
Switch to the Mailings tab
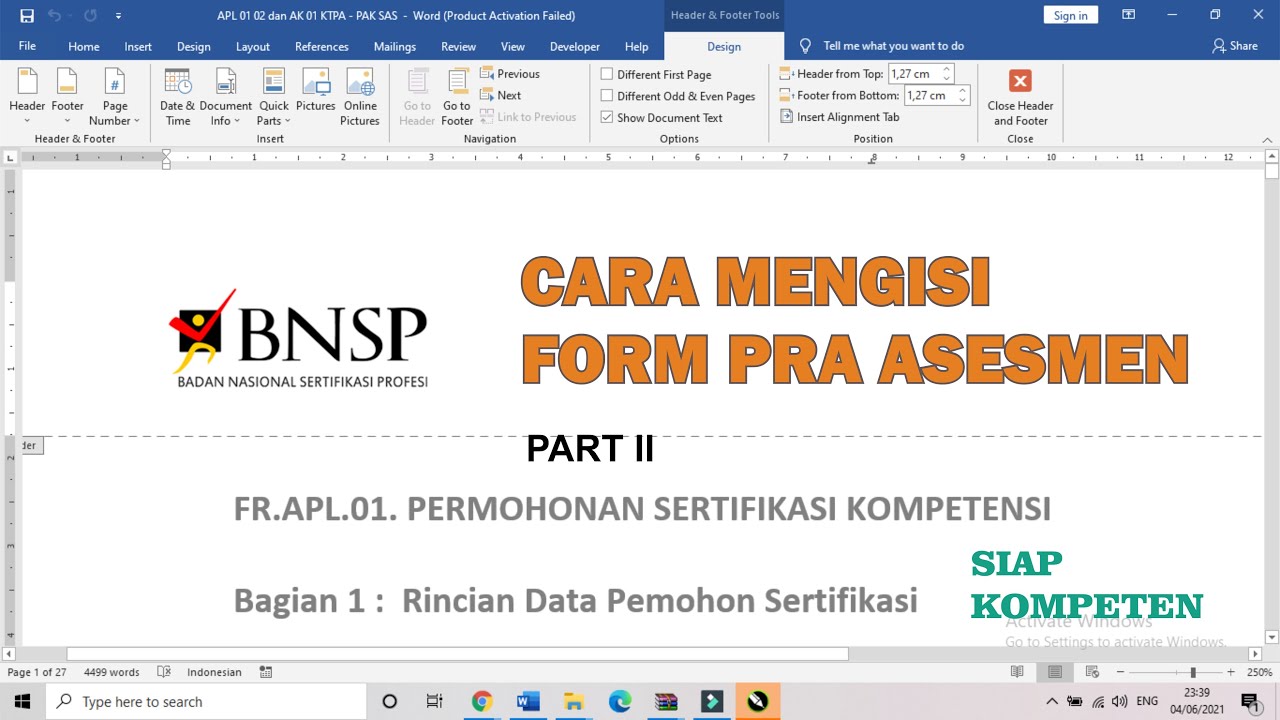click(394, 46)
